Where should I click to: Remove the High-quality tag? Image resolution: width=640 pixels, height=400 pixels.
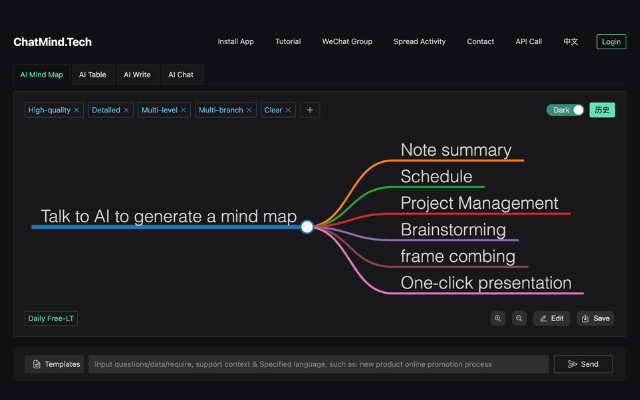pos(76,110)
